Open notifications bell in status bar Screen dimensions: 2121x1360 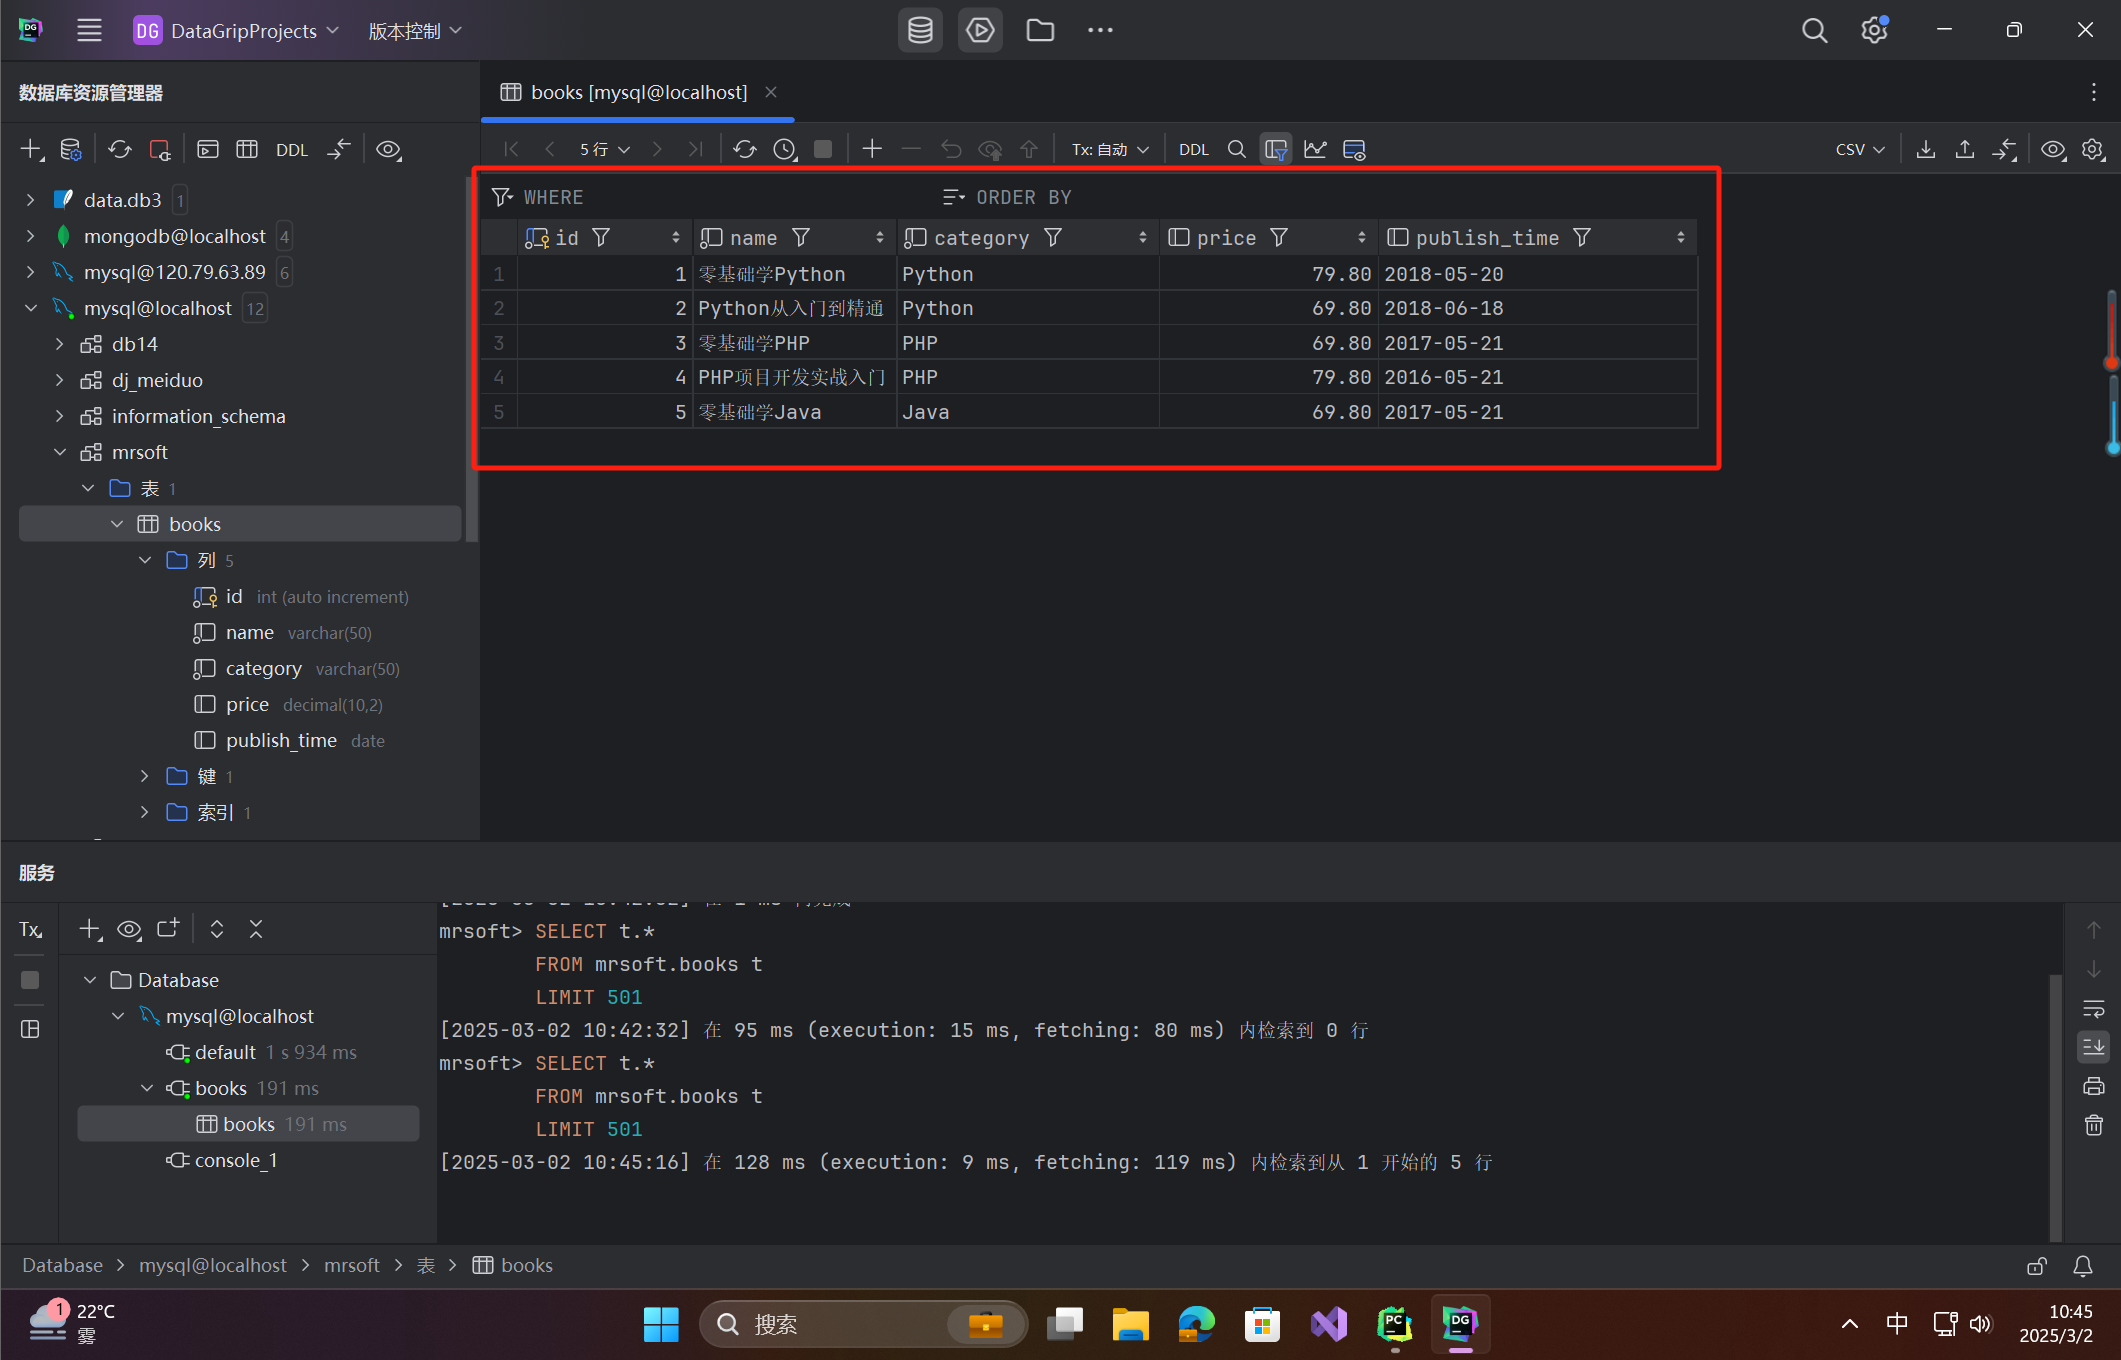tap(2083, 1266)
